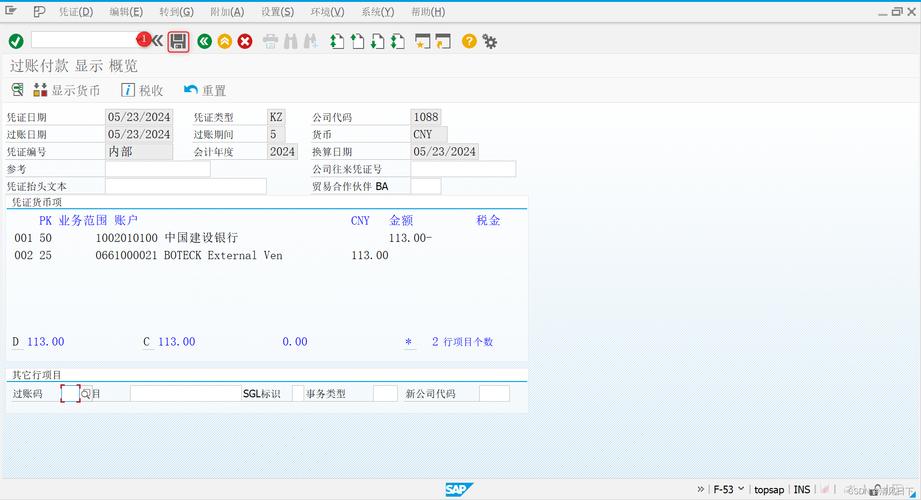921x500 pixels.
Task: Generate a shortcut icon in toolbar
Action: [443, 41]
